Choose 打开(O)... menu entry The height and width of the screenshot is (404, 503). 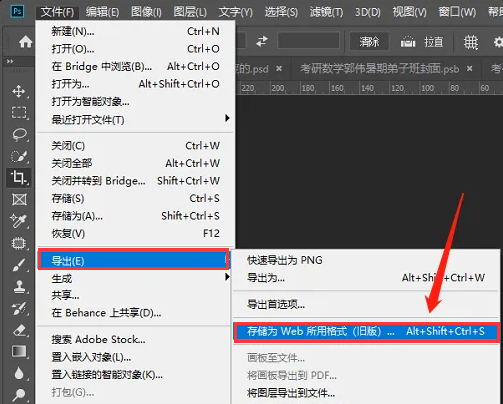tap(136, 49)
